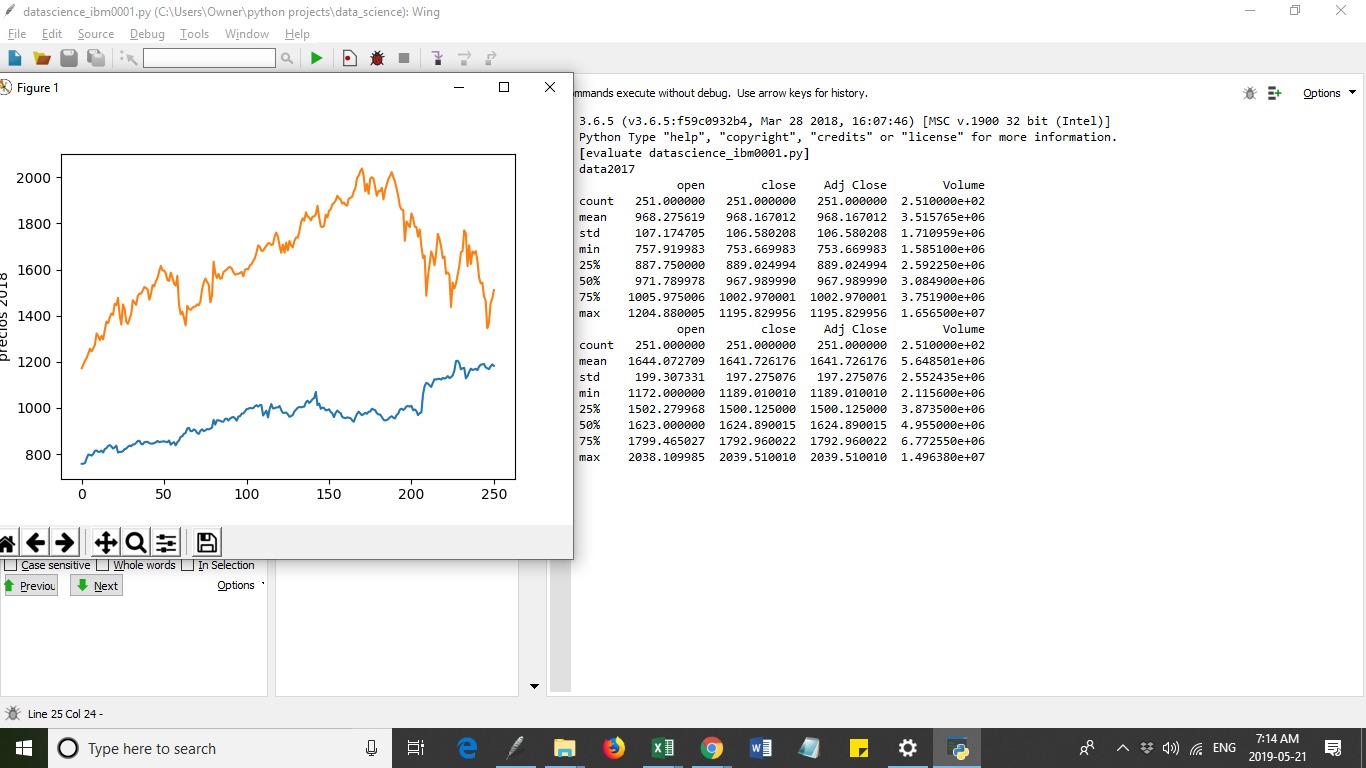
Task: Expand the search Options menu
Action: coord(238,585)
